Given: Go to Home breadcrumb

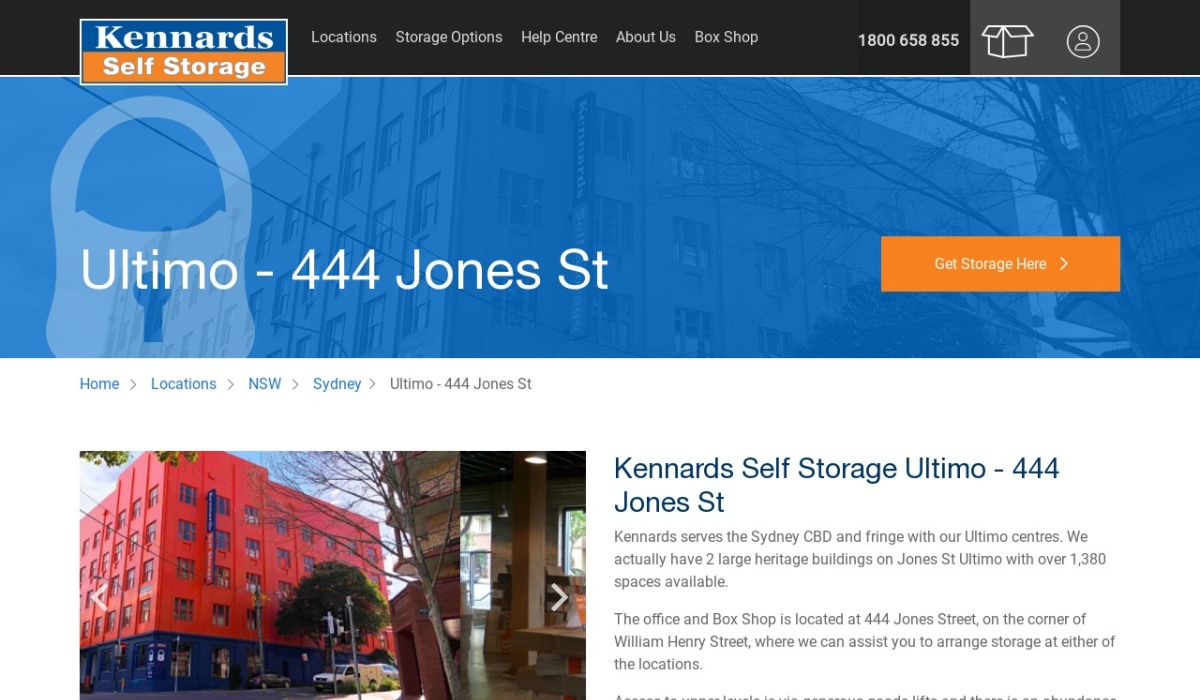Looking at the screenshot, I should pyautogui.click(x=99, y=384).
